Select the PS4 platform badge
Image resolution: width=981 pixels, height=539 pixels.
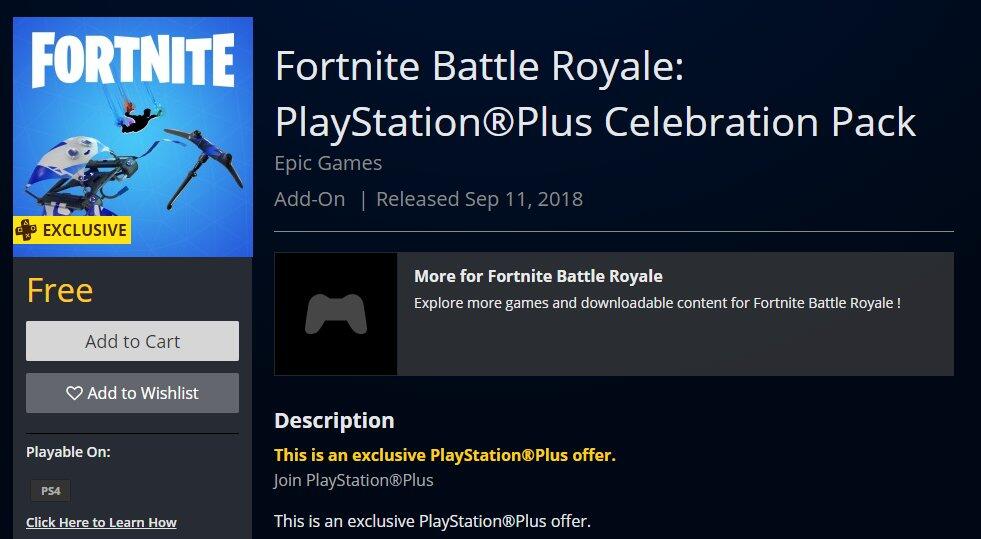coord(48,491)
